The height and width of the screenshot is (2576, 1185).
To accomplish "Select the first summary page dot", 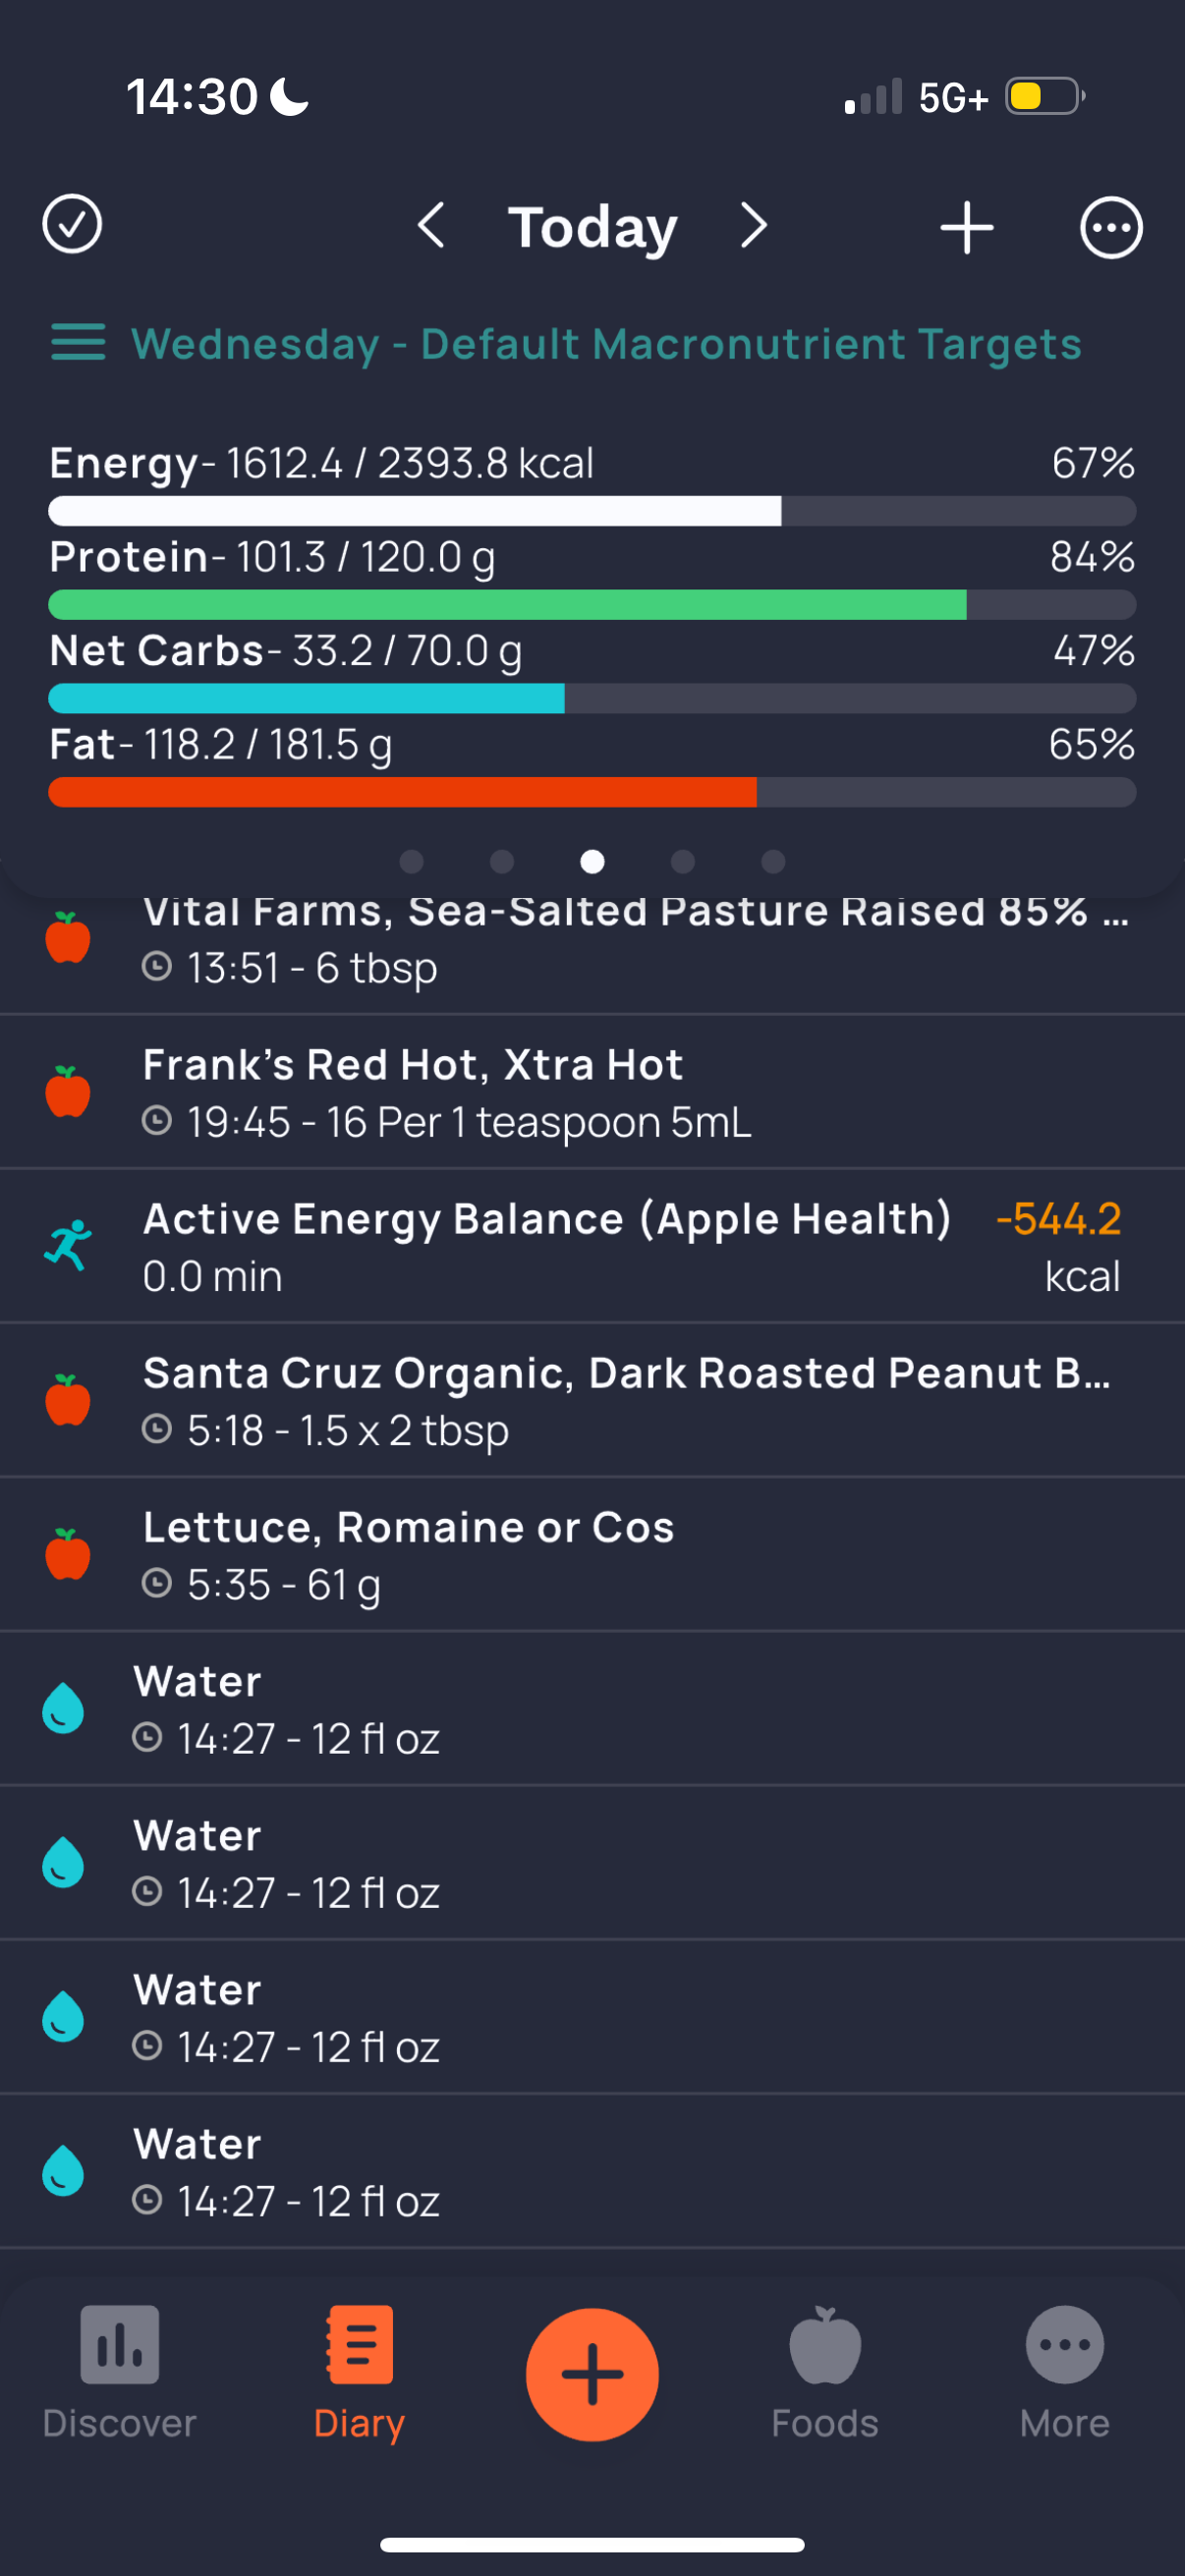I will (x=411, y=861).
